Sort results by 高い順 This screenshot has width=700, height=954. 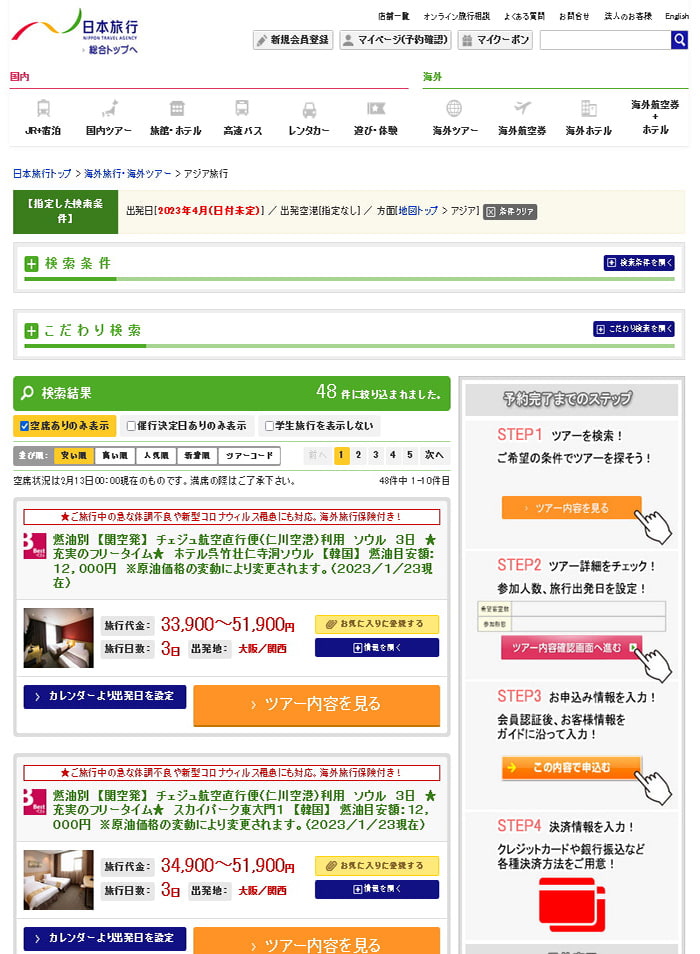114,456
